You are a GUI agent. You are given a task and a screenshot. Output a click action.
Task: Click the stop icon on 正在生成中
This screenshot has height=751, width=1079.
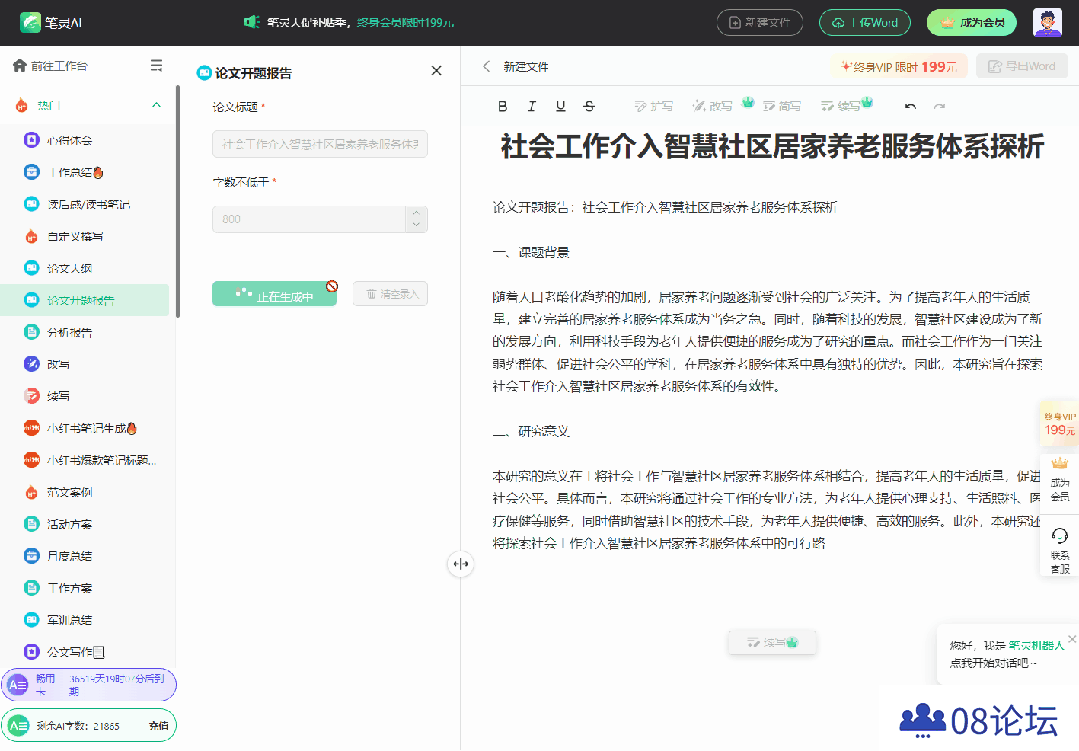pyautogui.click(x=332, y=286)
